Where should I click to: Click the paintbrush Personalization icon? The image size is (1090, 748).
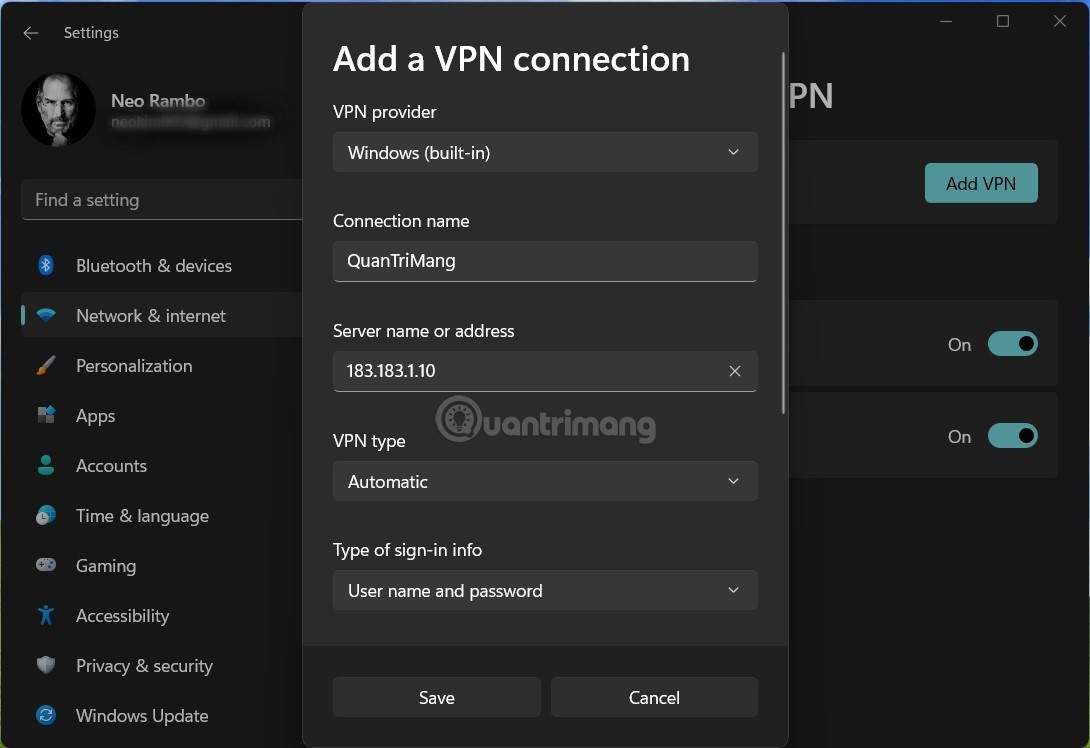(x=46, y=365)
